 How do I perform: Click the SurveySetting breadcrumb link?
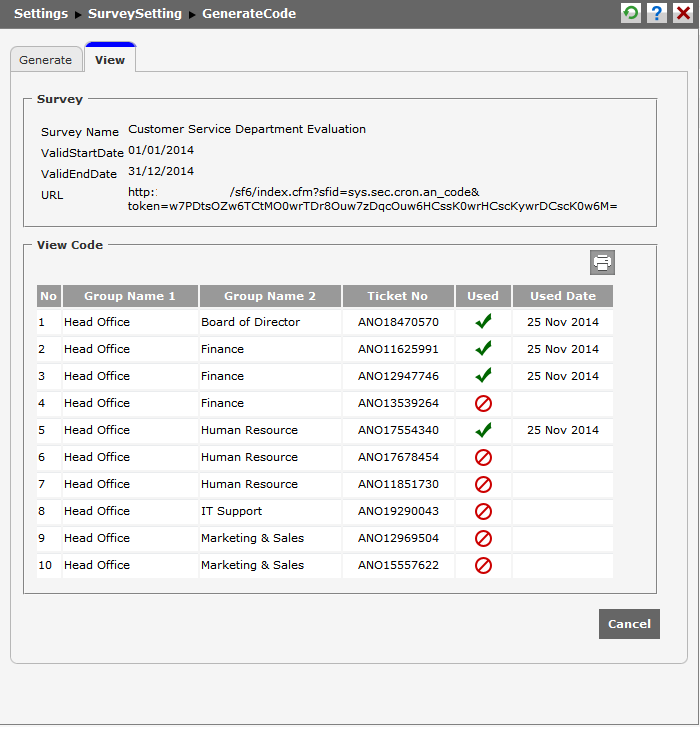(x=135, y=14)
